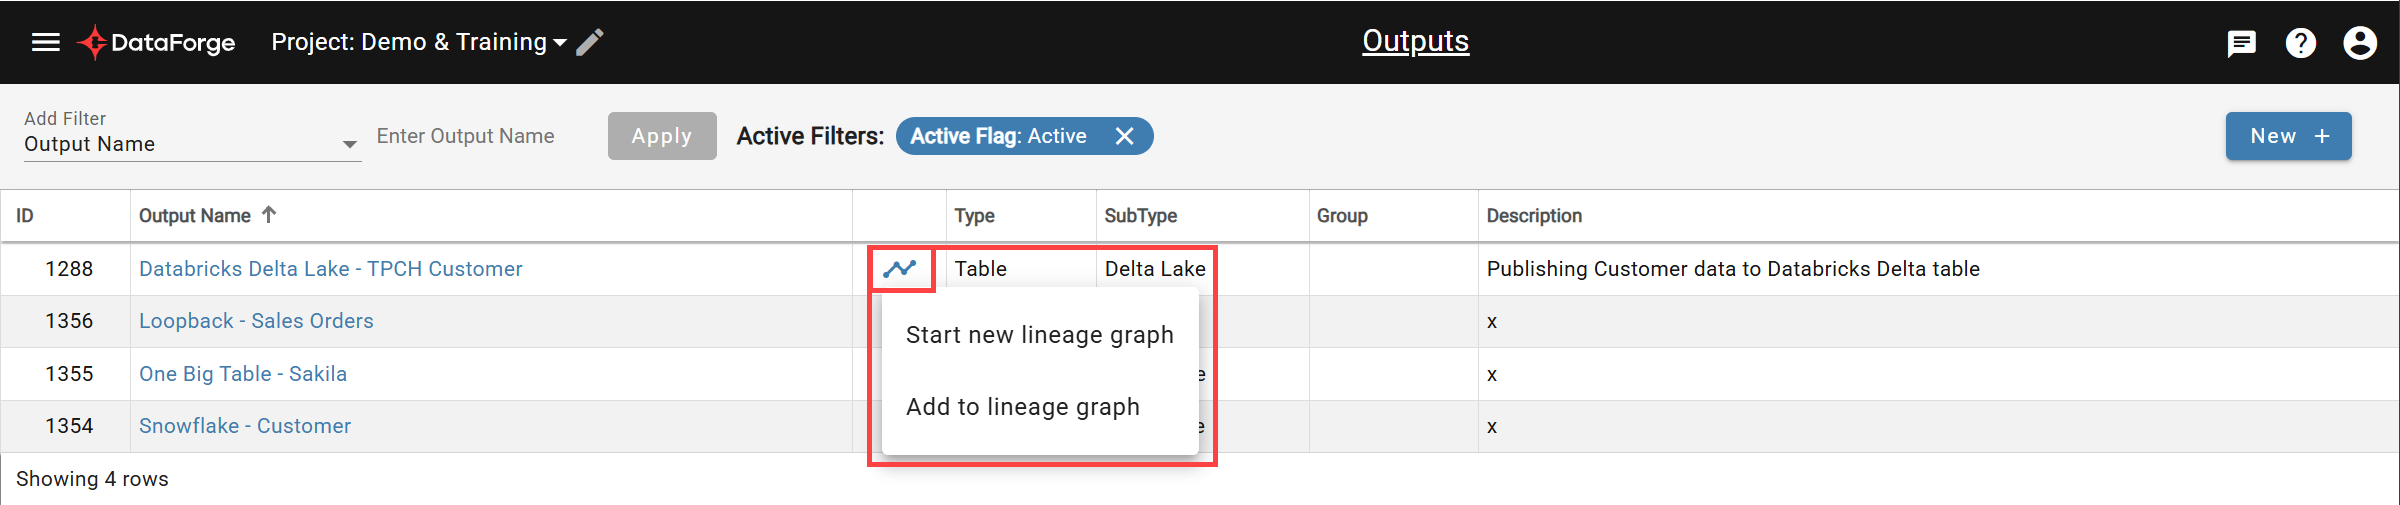
Task: Open the help question mark icon
Action: pyautogui.click(x=2300, y=43)
